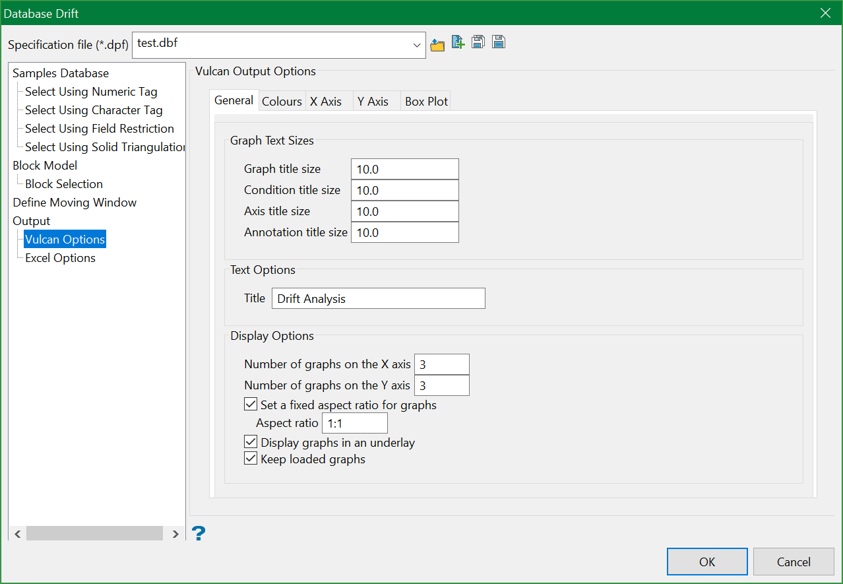The height and width of the screenshot is (584, 843).
Task: Close the Database Drift dialog window
Action: [824, 13]
